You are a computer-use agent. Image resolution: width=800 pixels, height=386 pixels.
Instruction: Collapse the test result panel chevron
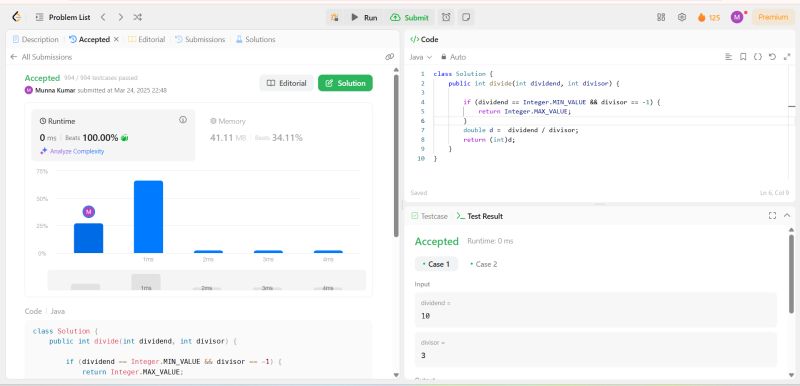[787, 216]
